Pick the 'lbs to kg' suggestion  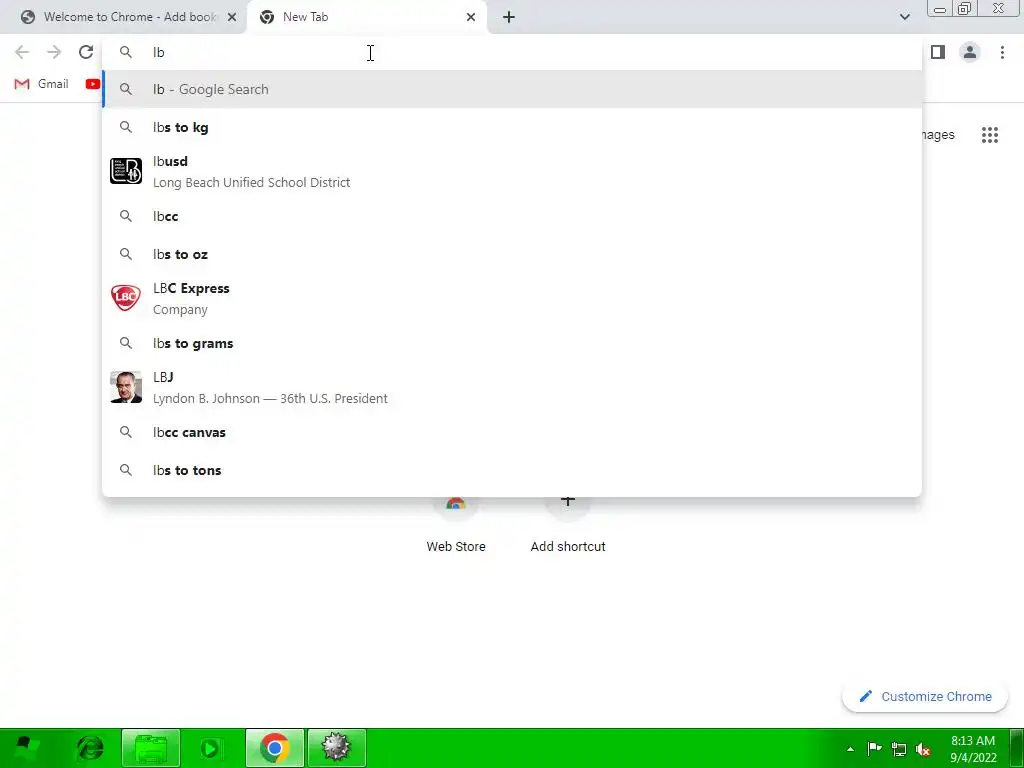point(512,127)
